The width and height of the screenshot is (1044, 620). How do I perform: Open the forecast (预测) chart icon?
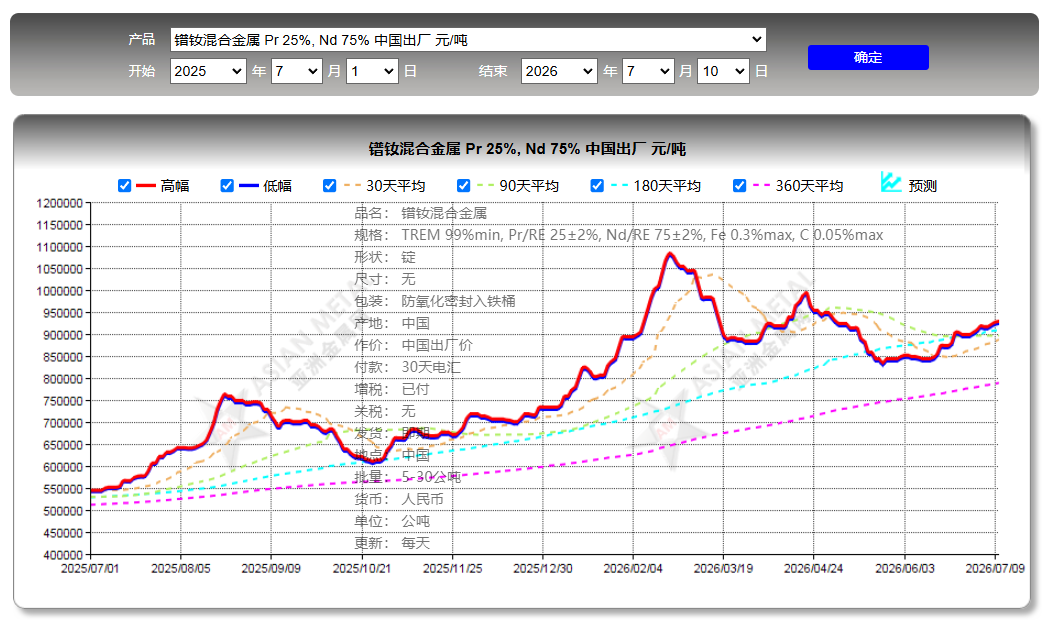tap(891, 182)
